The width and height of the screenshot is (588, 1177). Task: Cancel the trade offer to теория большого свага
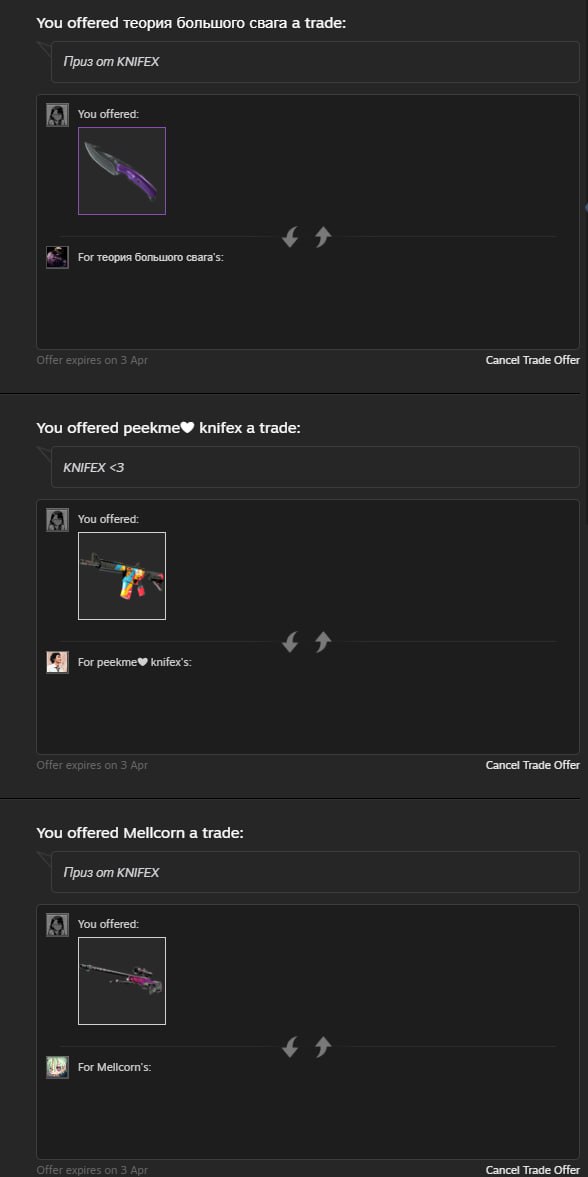(x=532, y=360)
